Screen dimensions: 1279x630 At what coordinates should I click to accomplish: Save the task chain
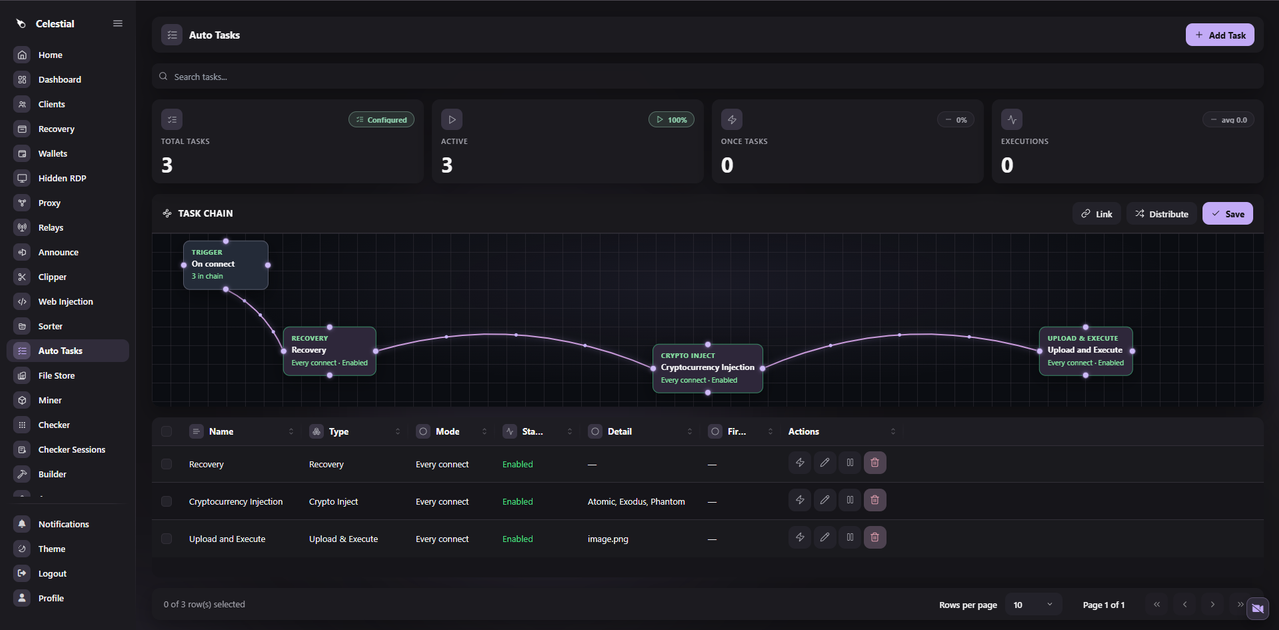pos(1227,214)
